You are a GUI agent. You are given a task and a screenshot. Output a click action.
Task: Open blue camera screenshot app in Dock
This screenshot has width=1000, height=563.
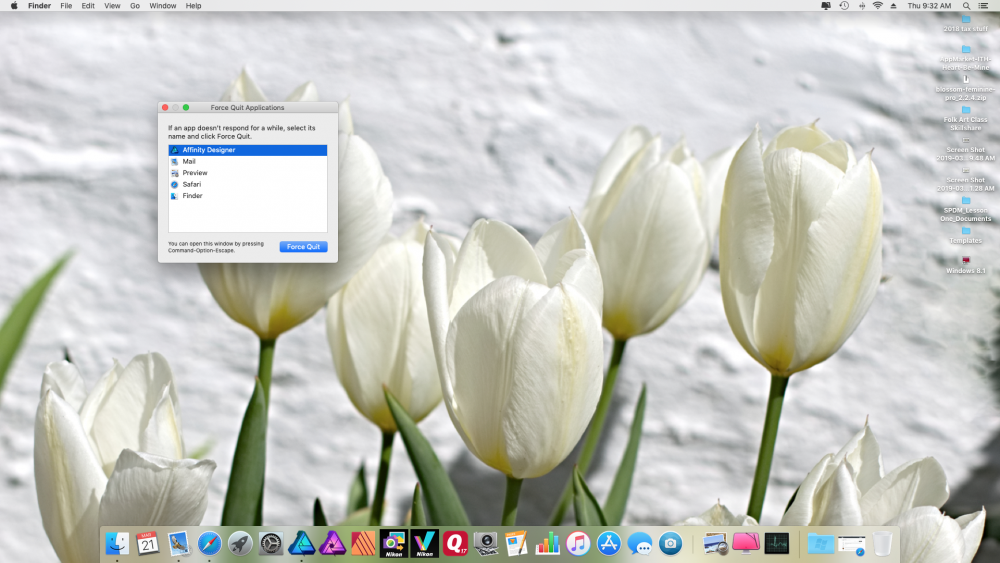(x=670, y=544)
